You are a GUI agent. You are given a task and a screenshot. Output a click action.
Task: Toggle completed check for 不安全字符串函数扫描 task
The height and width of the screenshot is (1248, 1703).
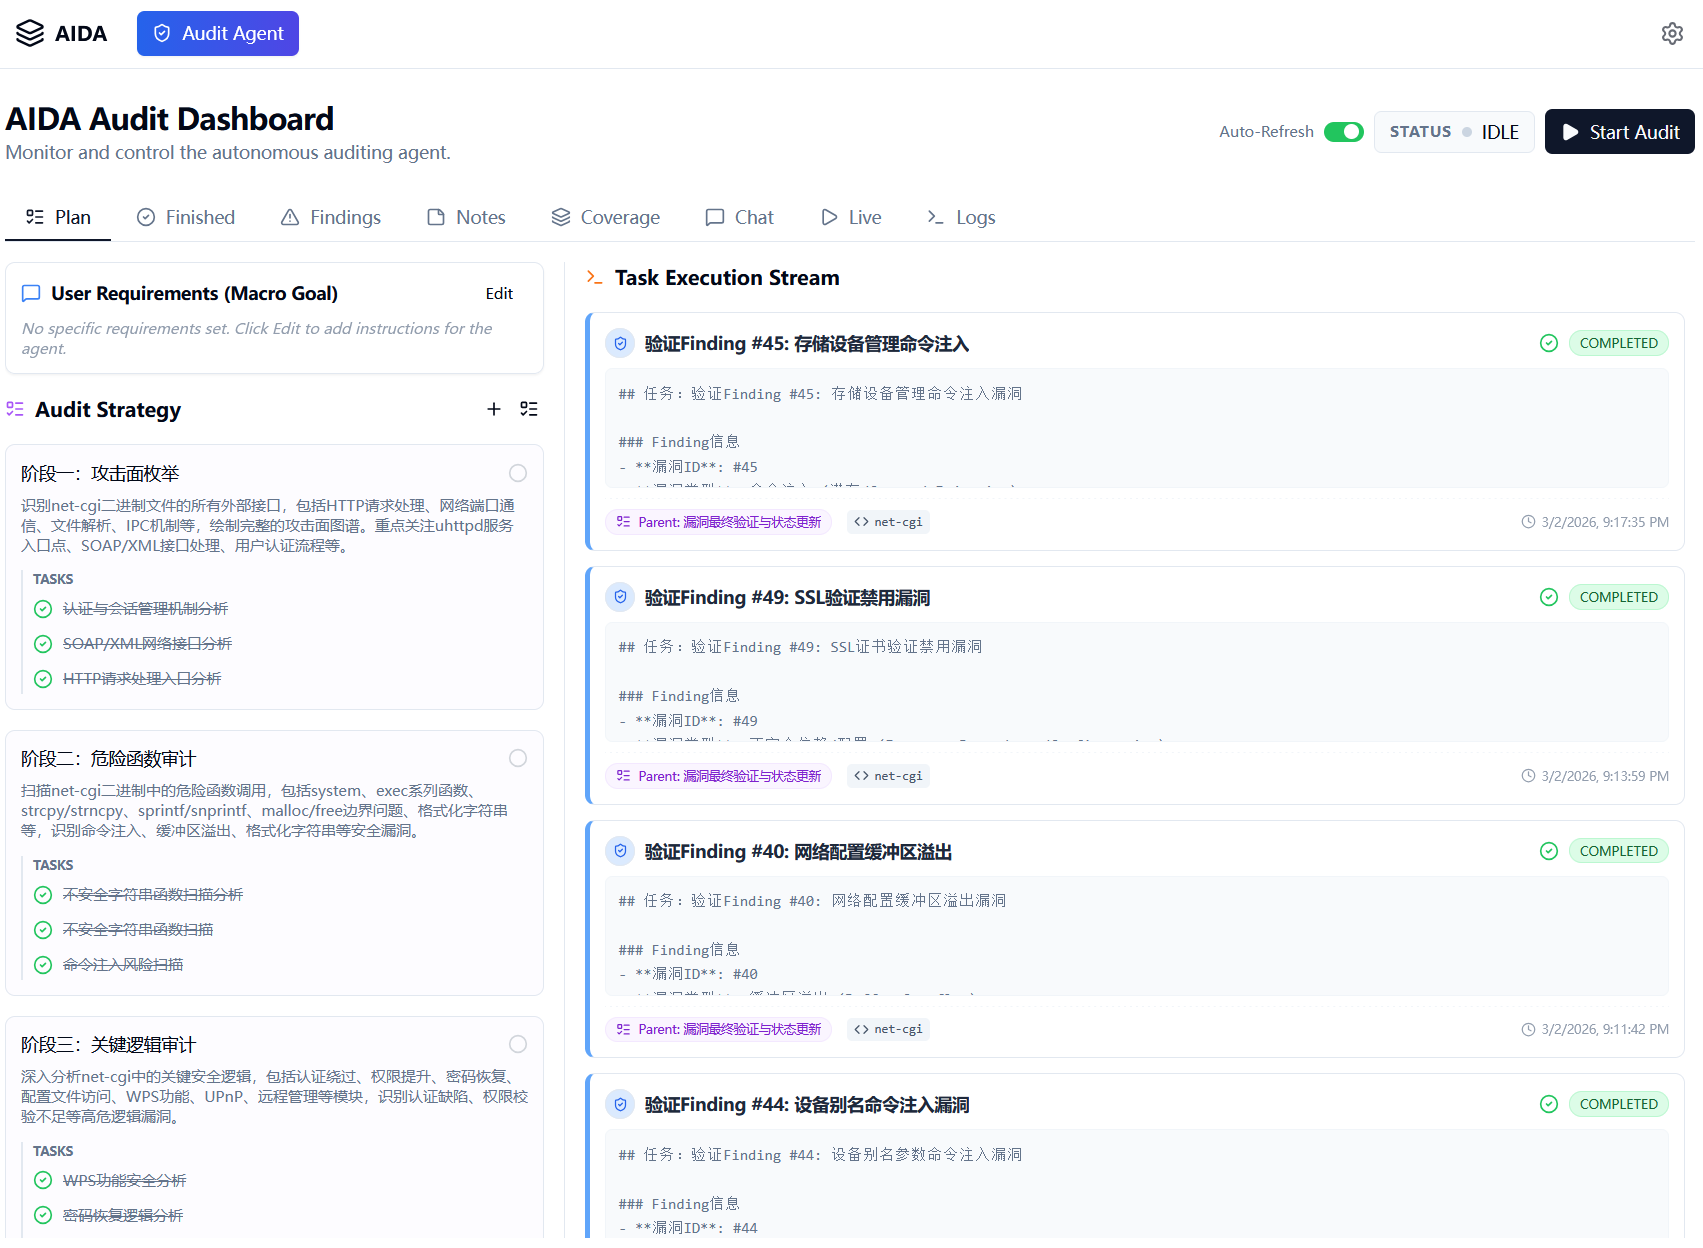pos(43,930)
